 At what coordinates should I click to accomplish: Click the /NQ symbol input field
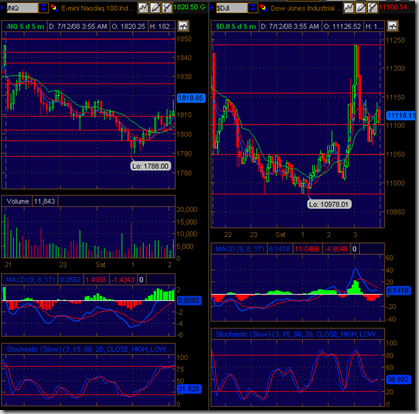point(22,8)
